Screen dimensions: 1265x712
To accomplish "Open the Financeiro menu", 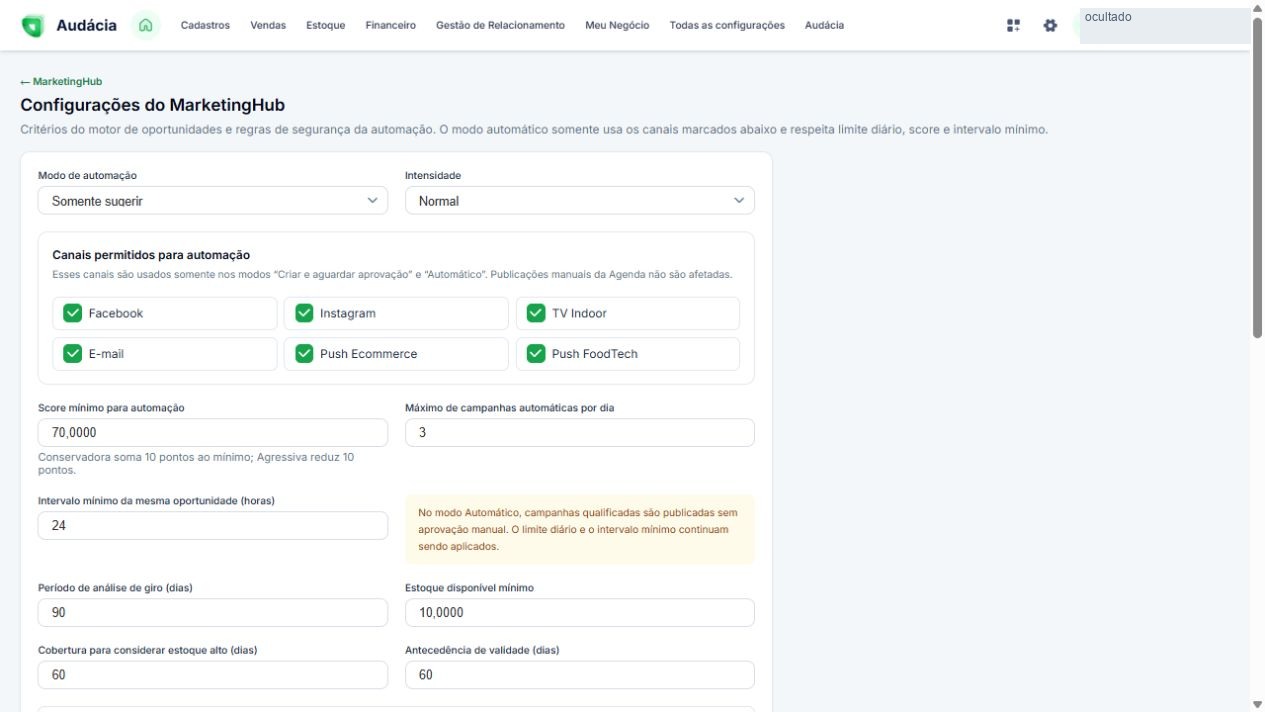I will [x=391, y=25].
